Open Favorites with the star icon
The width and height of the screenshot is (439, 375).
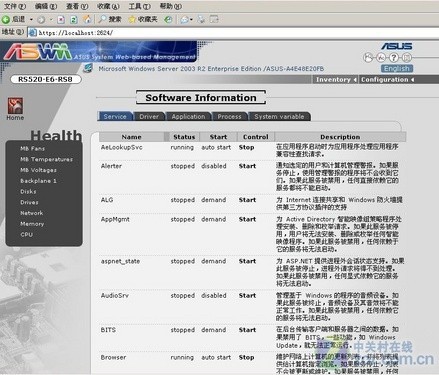pos(143,19)
